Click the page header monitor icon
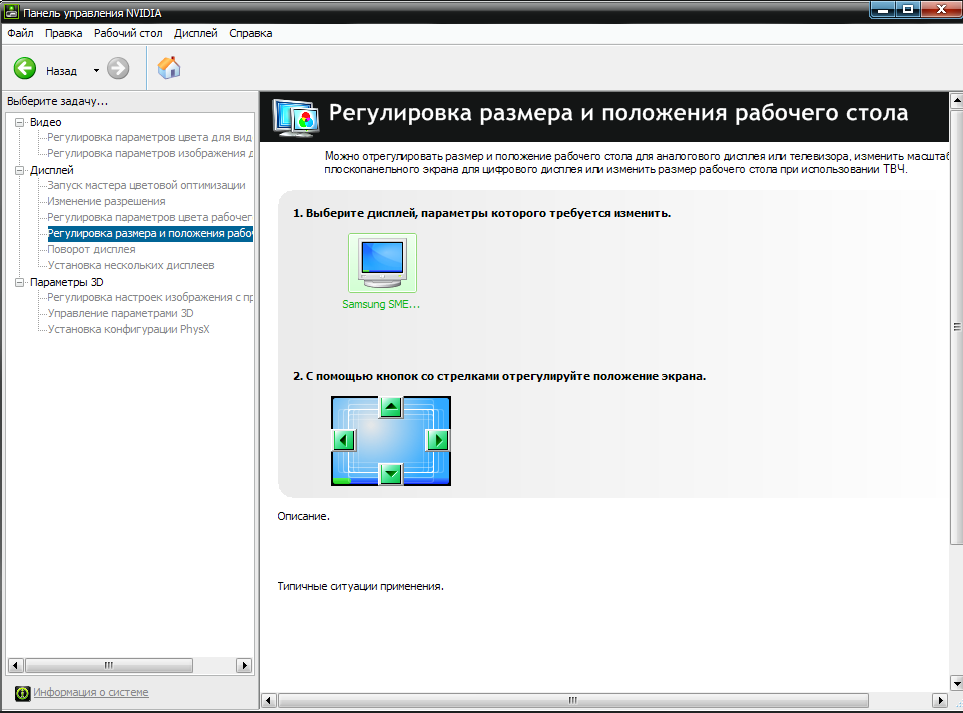Viewport: 963px width, 713px height. pos(296,117)
